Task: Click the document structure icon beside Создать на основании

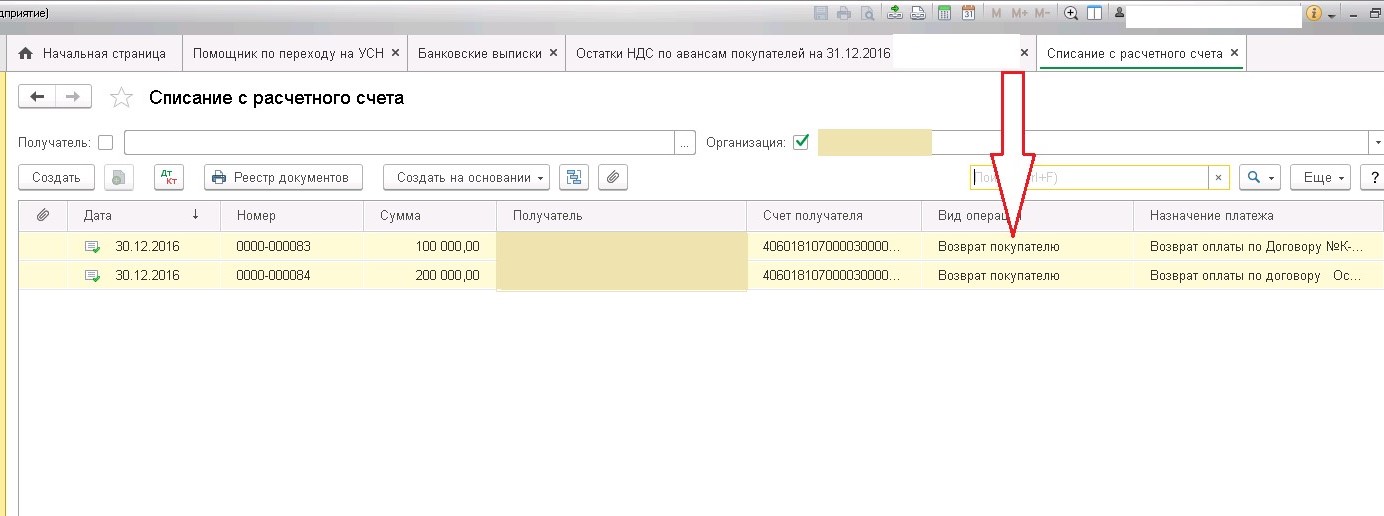Action: (574, 177)
